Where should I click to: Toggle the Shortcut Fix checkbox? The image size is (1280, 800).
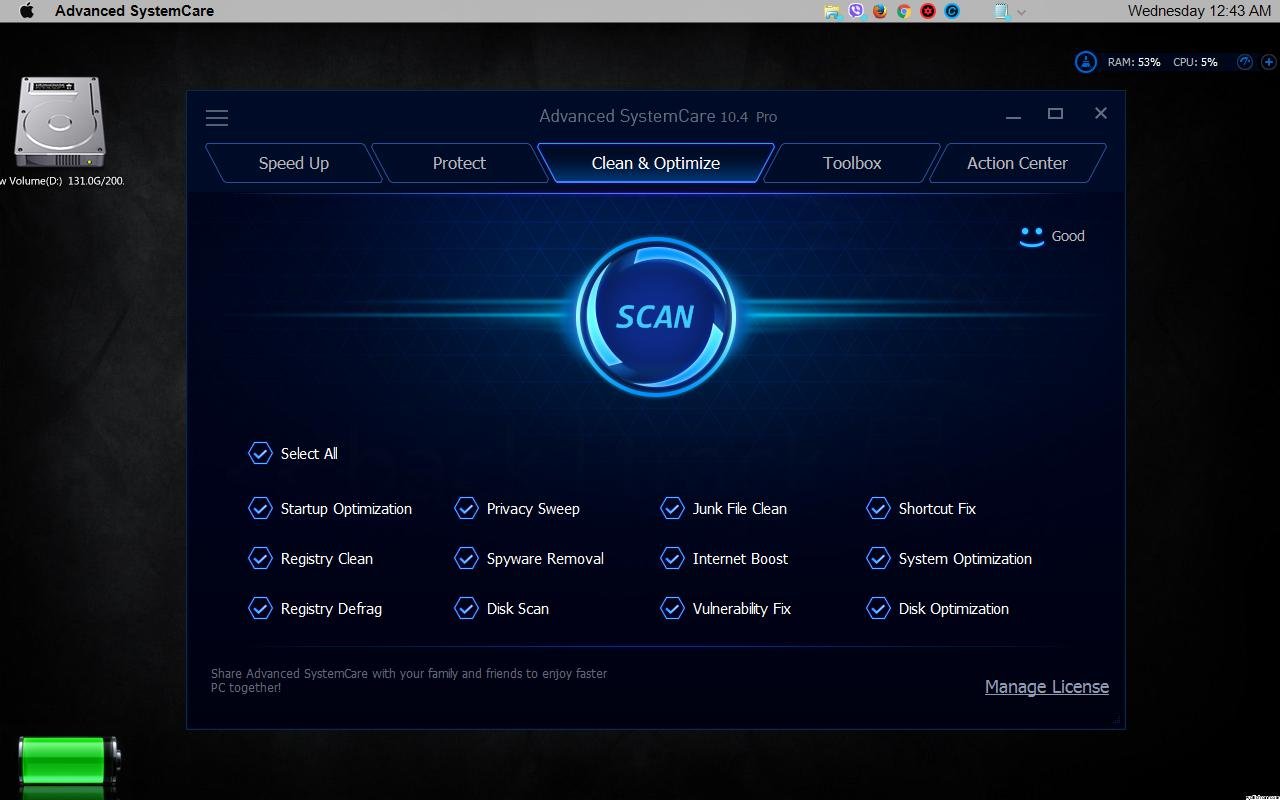tap(878, 509)
